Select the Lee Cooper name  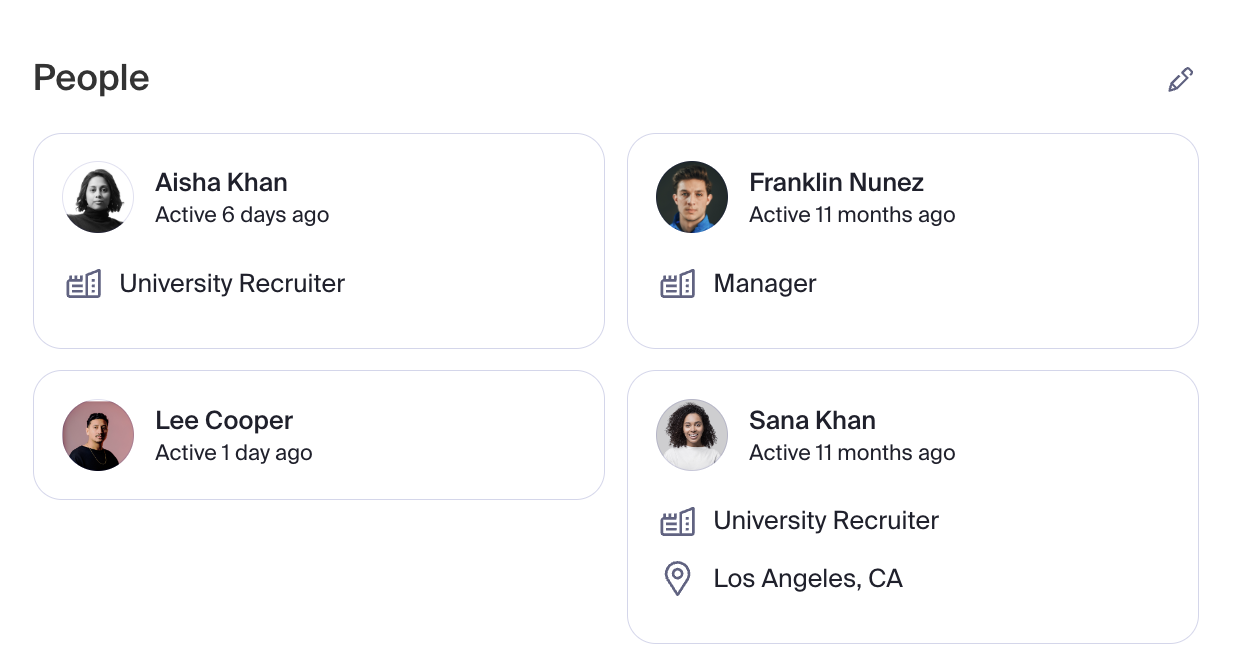tap(224, 421)
